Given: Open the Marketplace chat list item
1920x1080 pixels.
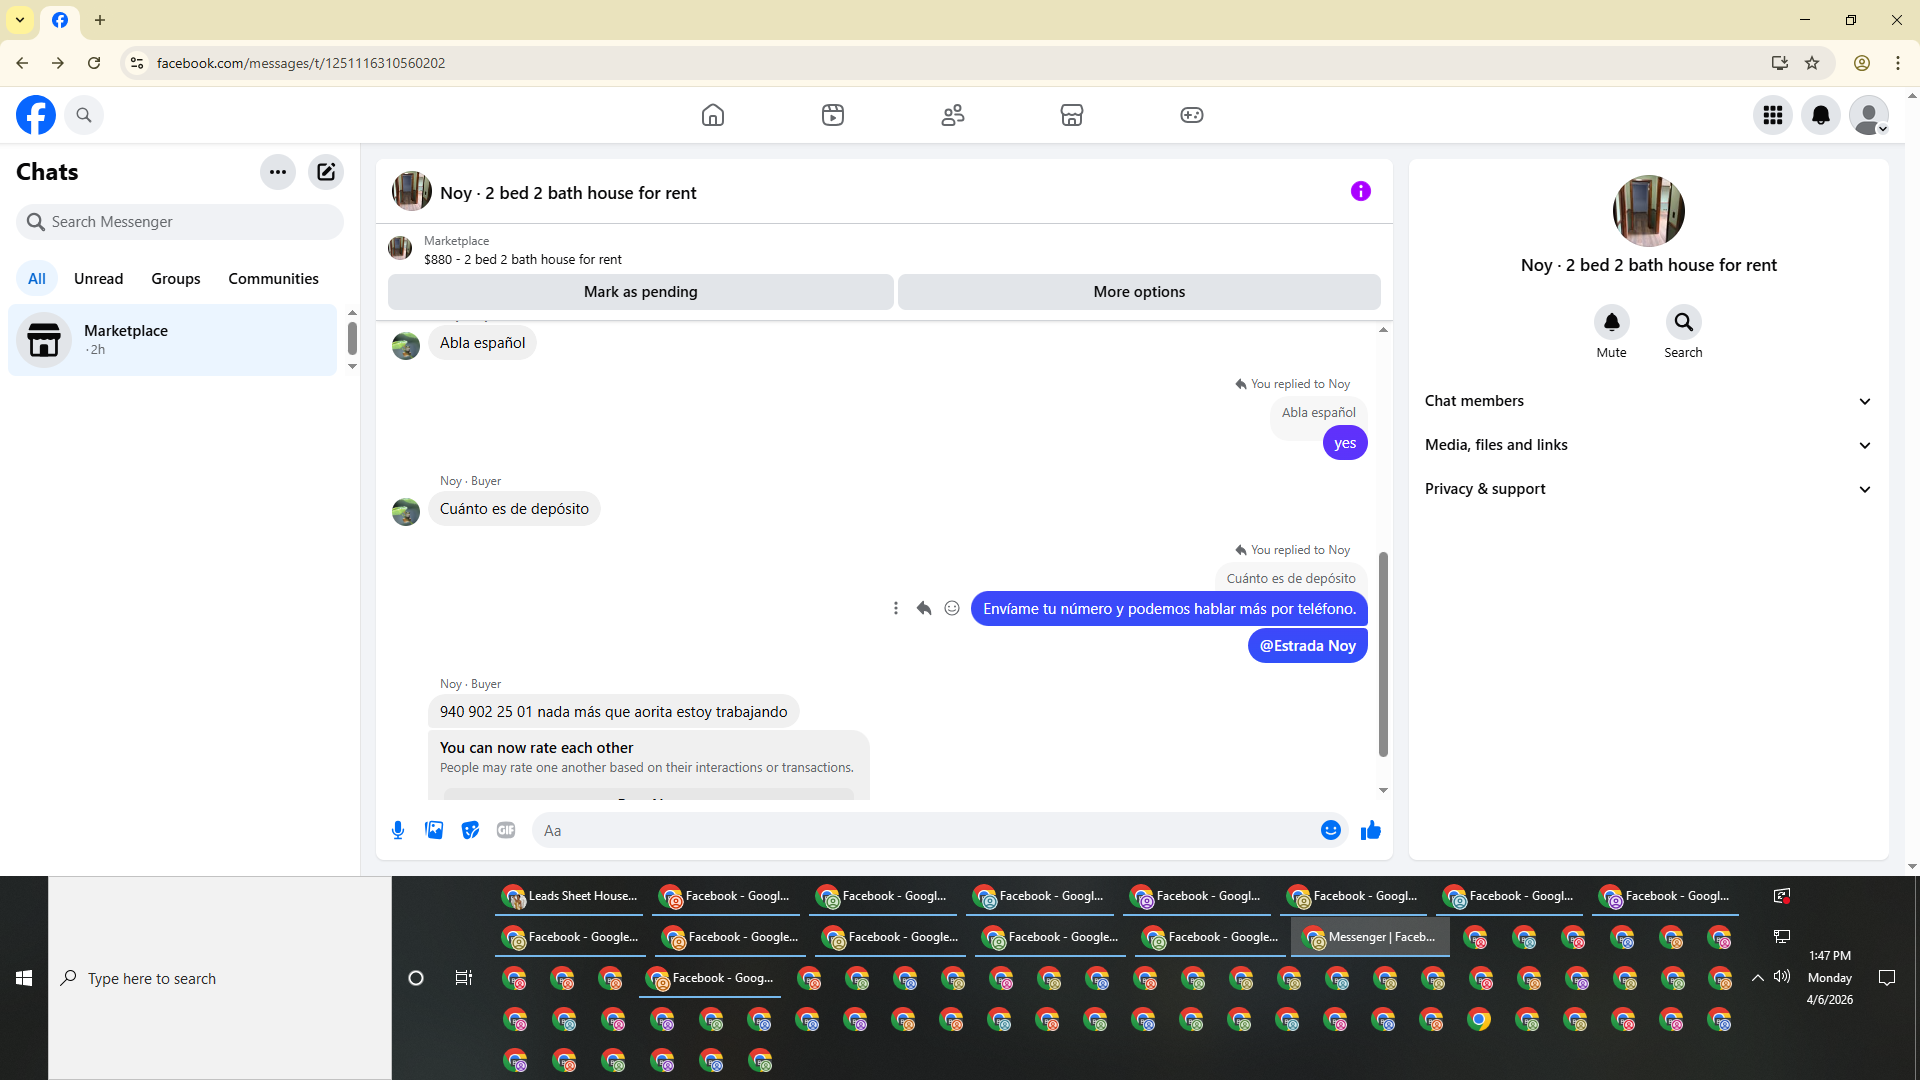Looking at the screenshot, I should pos(173,340).
